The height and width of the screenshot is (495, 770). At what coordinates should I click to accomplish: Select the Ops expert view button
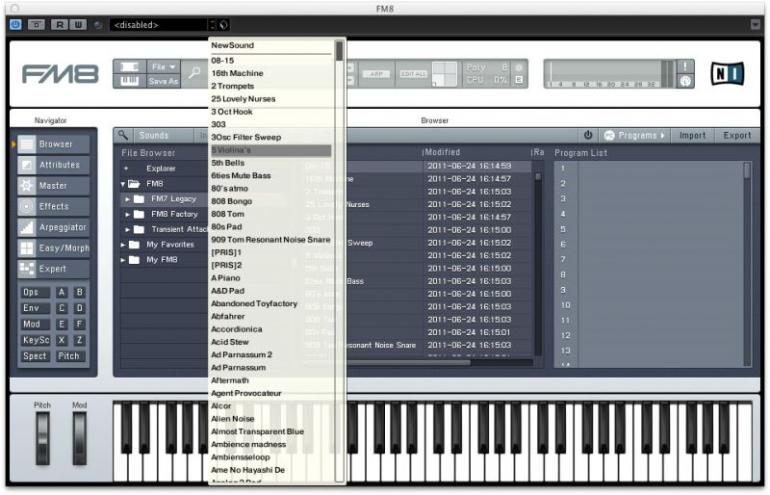click(x=34, y=292)
